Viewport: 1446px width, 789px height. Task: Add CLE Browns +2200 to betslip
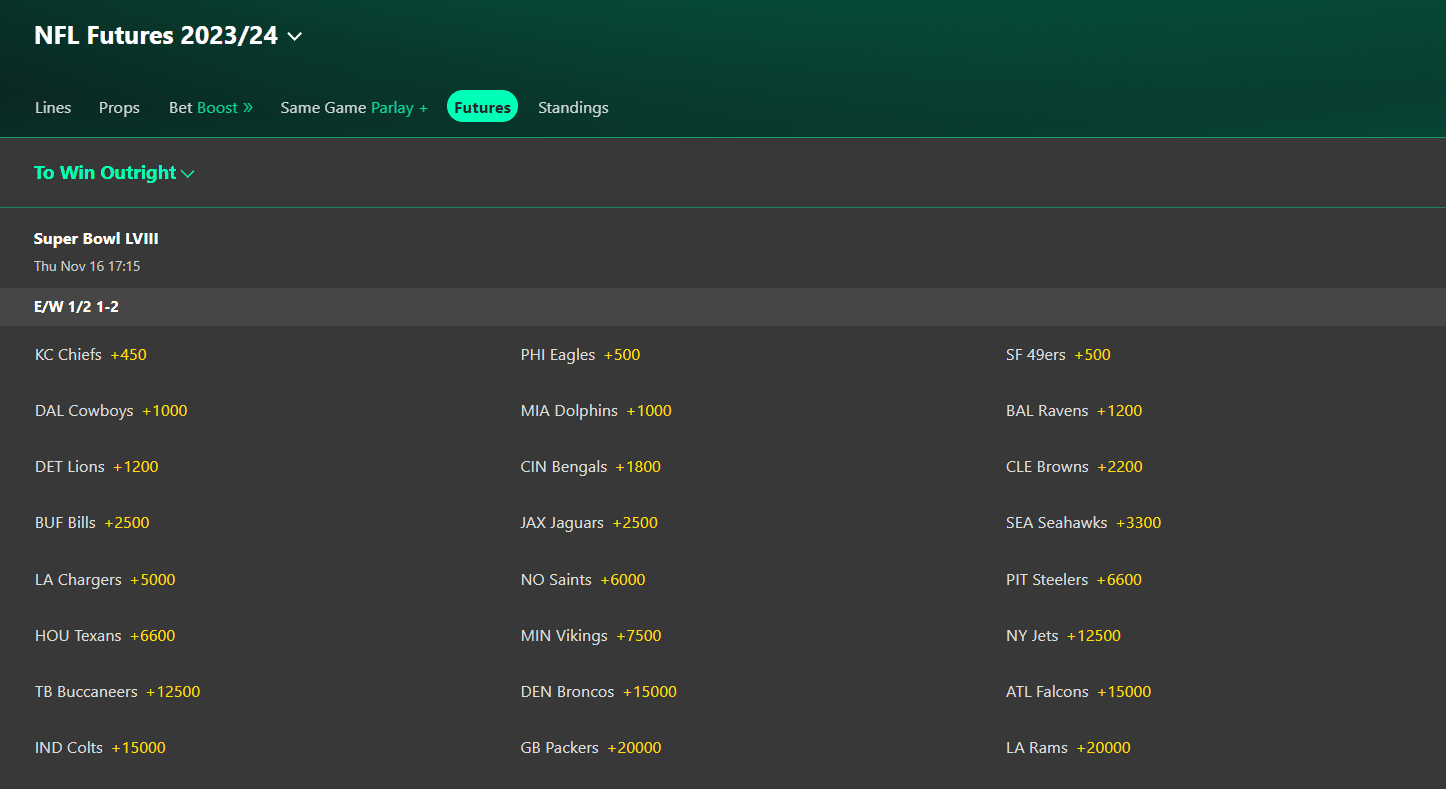(x=1074, y=467)
